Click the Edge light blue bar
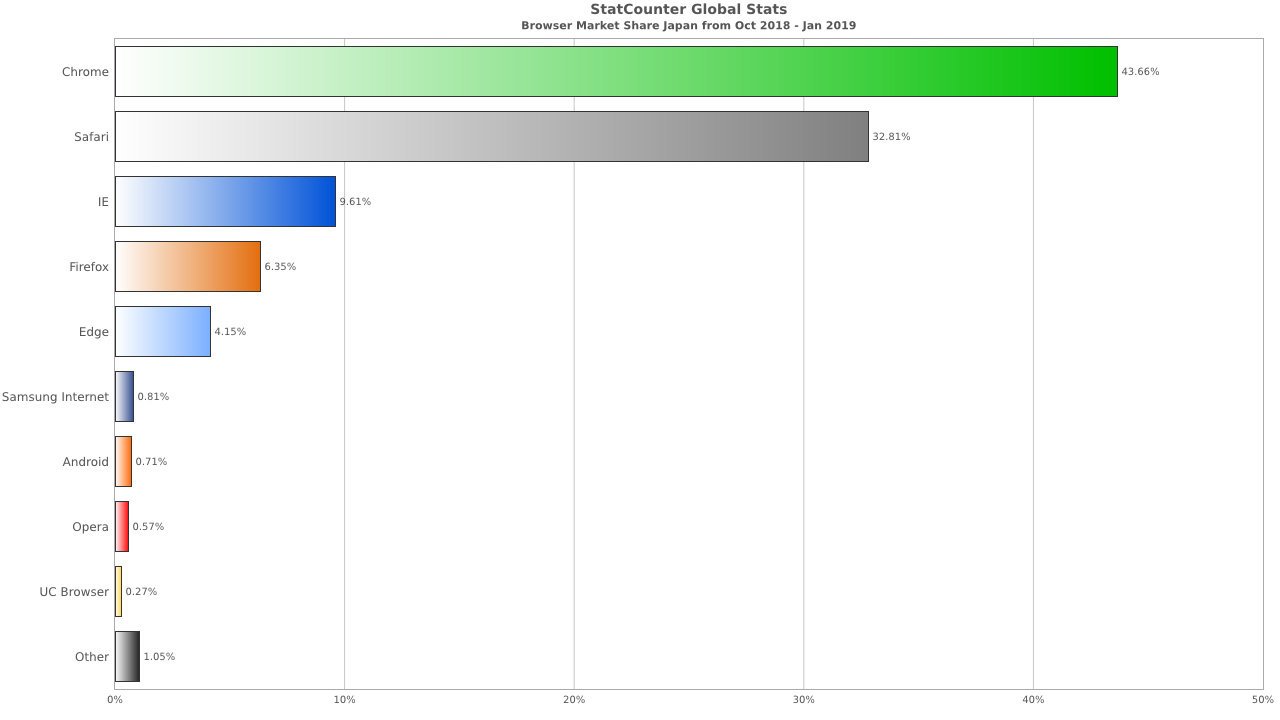The image size is (1280, 720). 163,331
